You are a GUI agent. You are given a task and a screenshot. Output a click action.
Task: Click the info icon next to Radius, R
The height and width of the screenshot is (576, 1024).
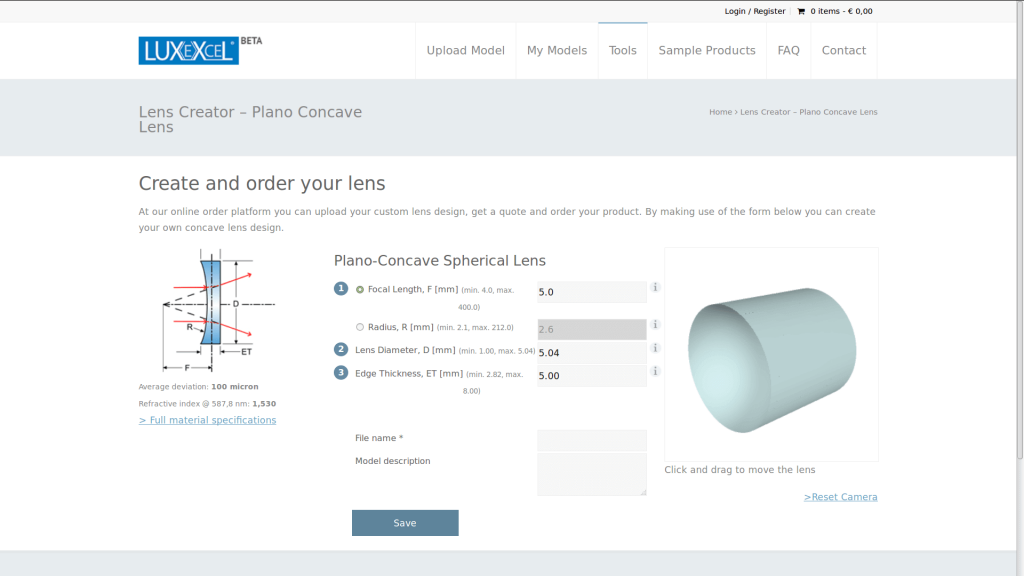(655, 324)
